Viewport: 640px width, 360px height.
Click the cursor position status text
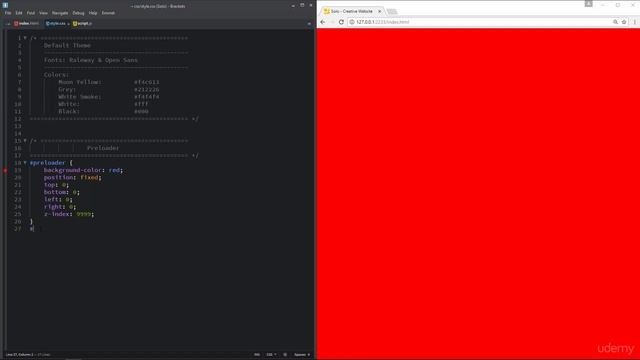[x=20, y=355]
